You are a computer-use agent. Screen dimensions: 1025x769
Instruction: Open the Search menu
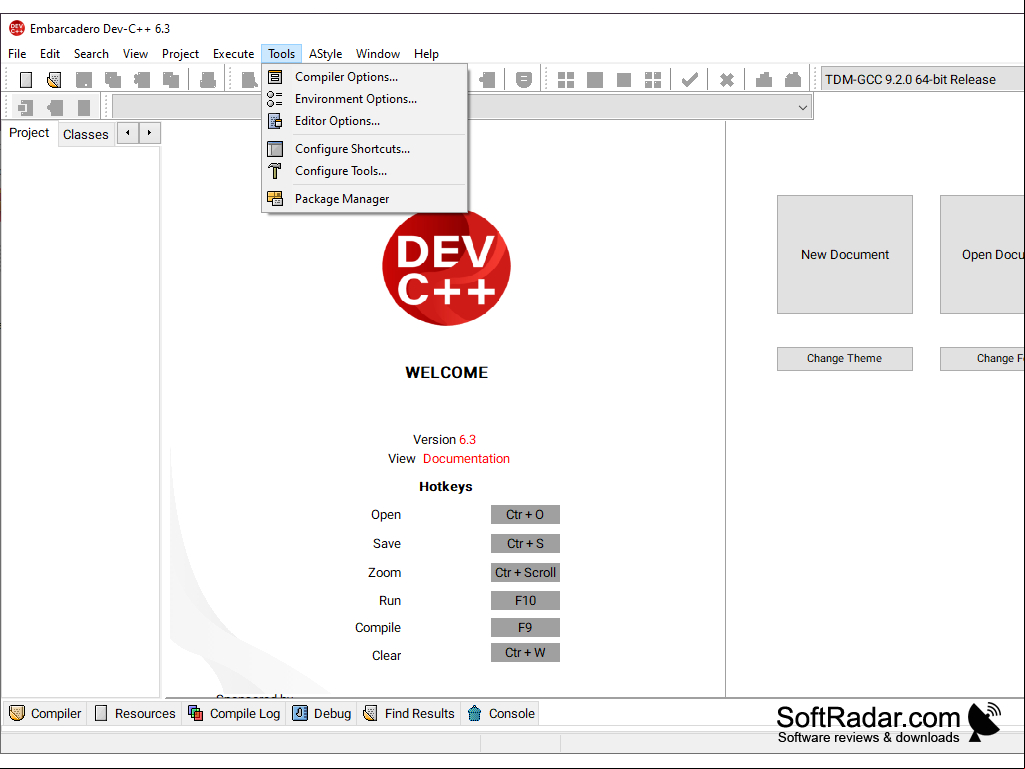click(x=91, y=54)
